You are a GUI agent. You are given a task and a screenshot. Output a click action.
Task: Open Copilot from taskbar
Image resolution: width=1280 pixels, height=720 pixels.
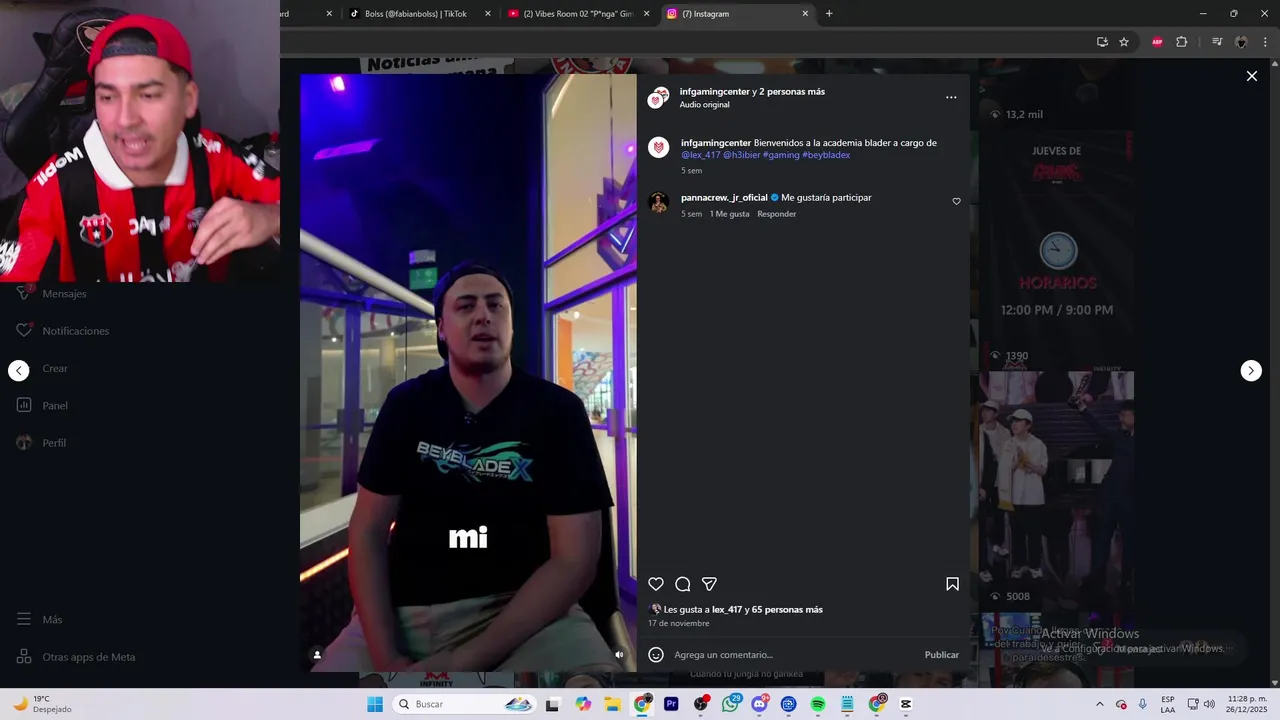pyautogui.click(x=583, y=704)
